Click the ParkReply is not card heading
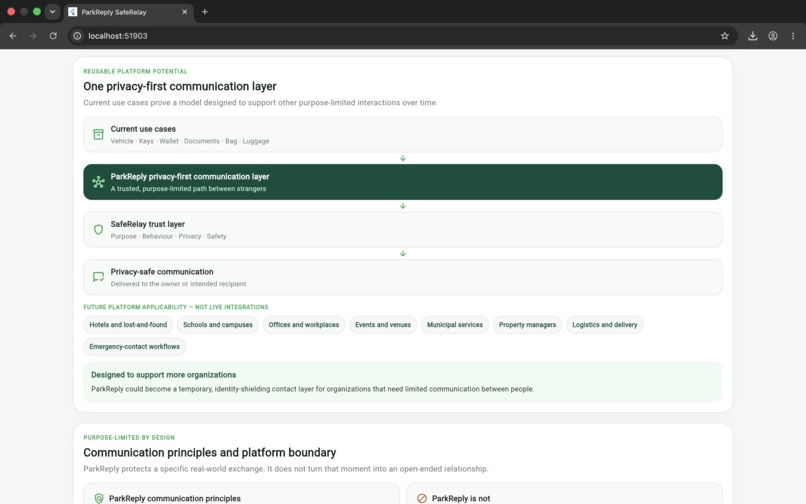806x504 pixels. pos(461,498)
